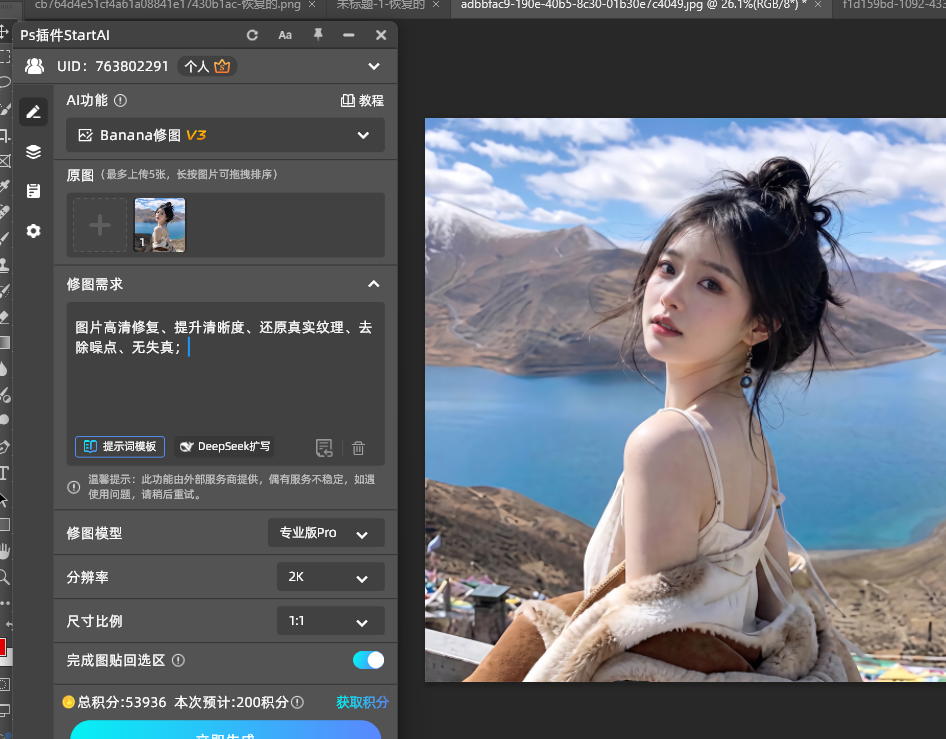Refresh the StartAI plugin panel
Image resolution: width=946 pixels, height=739 pixels.
click(252, 35)
